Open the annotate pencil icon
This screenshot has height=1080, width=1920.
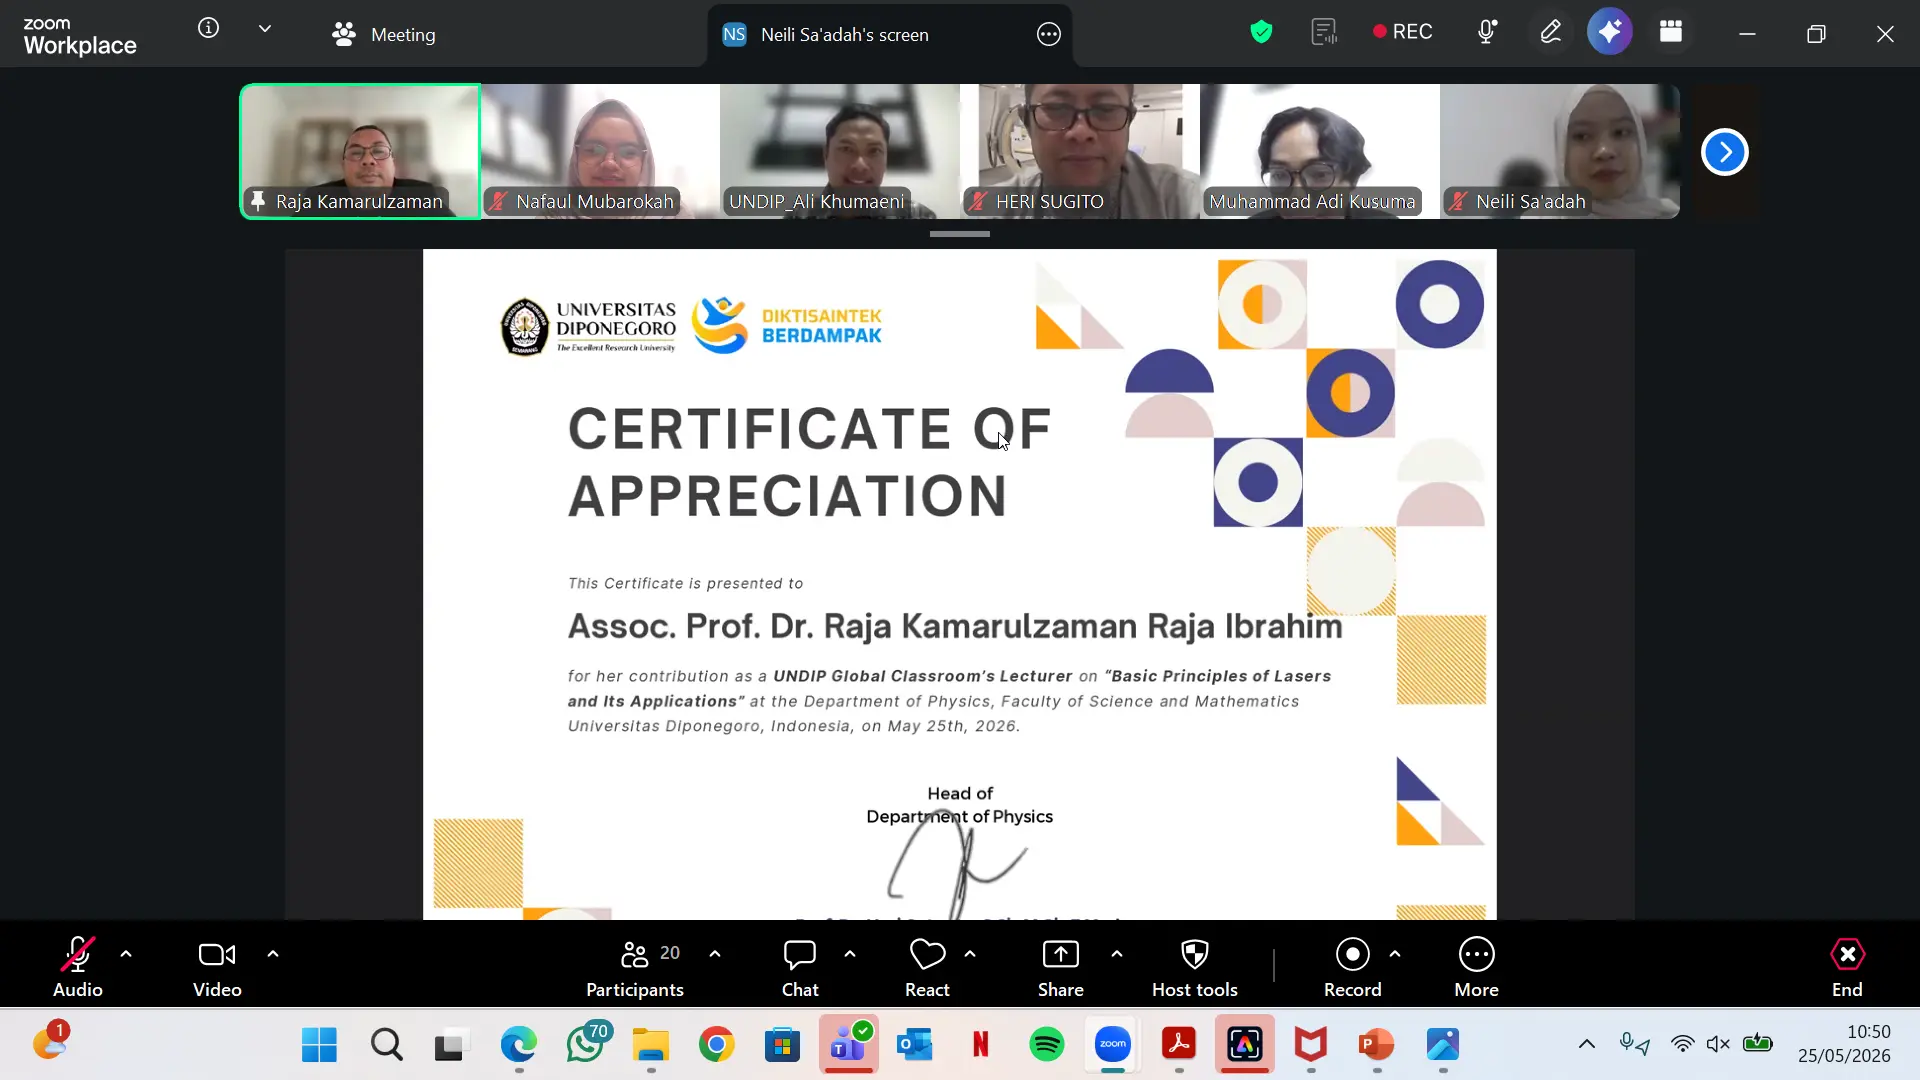1550,33
